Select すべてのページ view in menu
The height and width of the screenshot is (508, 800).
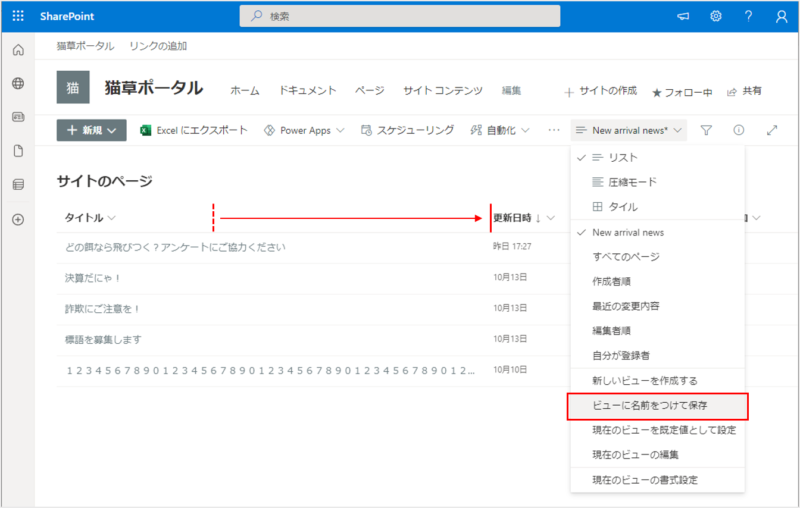click(x=626, y=257)
